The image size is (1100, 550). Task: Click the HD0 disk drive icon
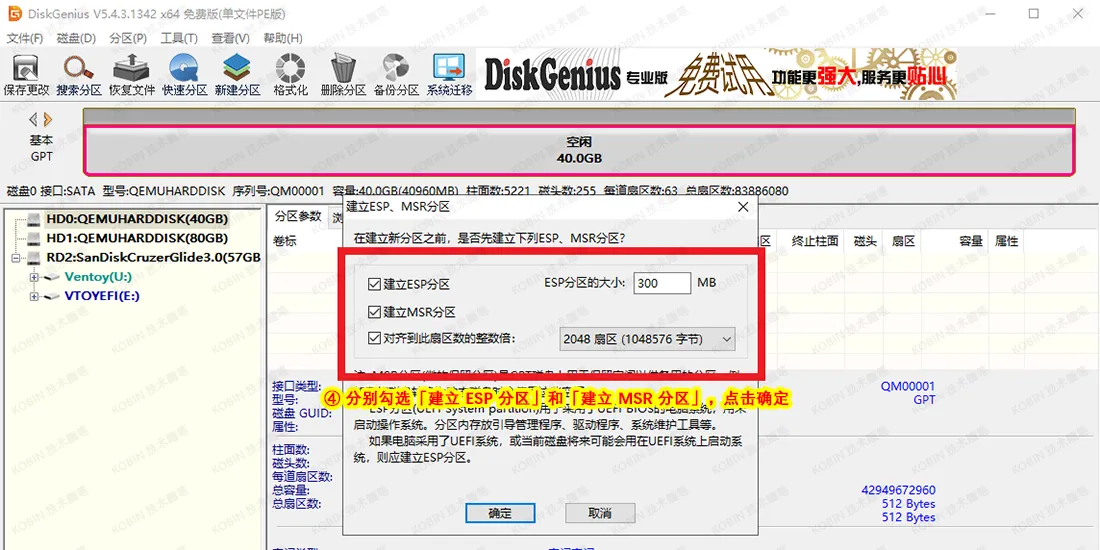[35, 220]
